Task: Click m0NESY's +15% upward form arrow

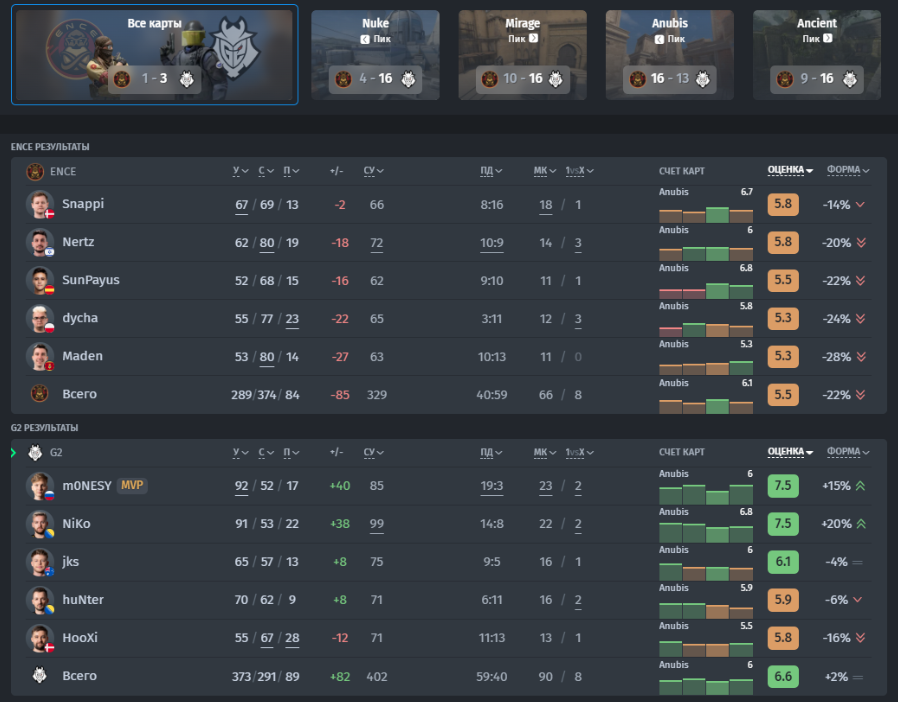Action: 861,486
